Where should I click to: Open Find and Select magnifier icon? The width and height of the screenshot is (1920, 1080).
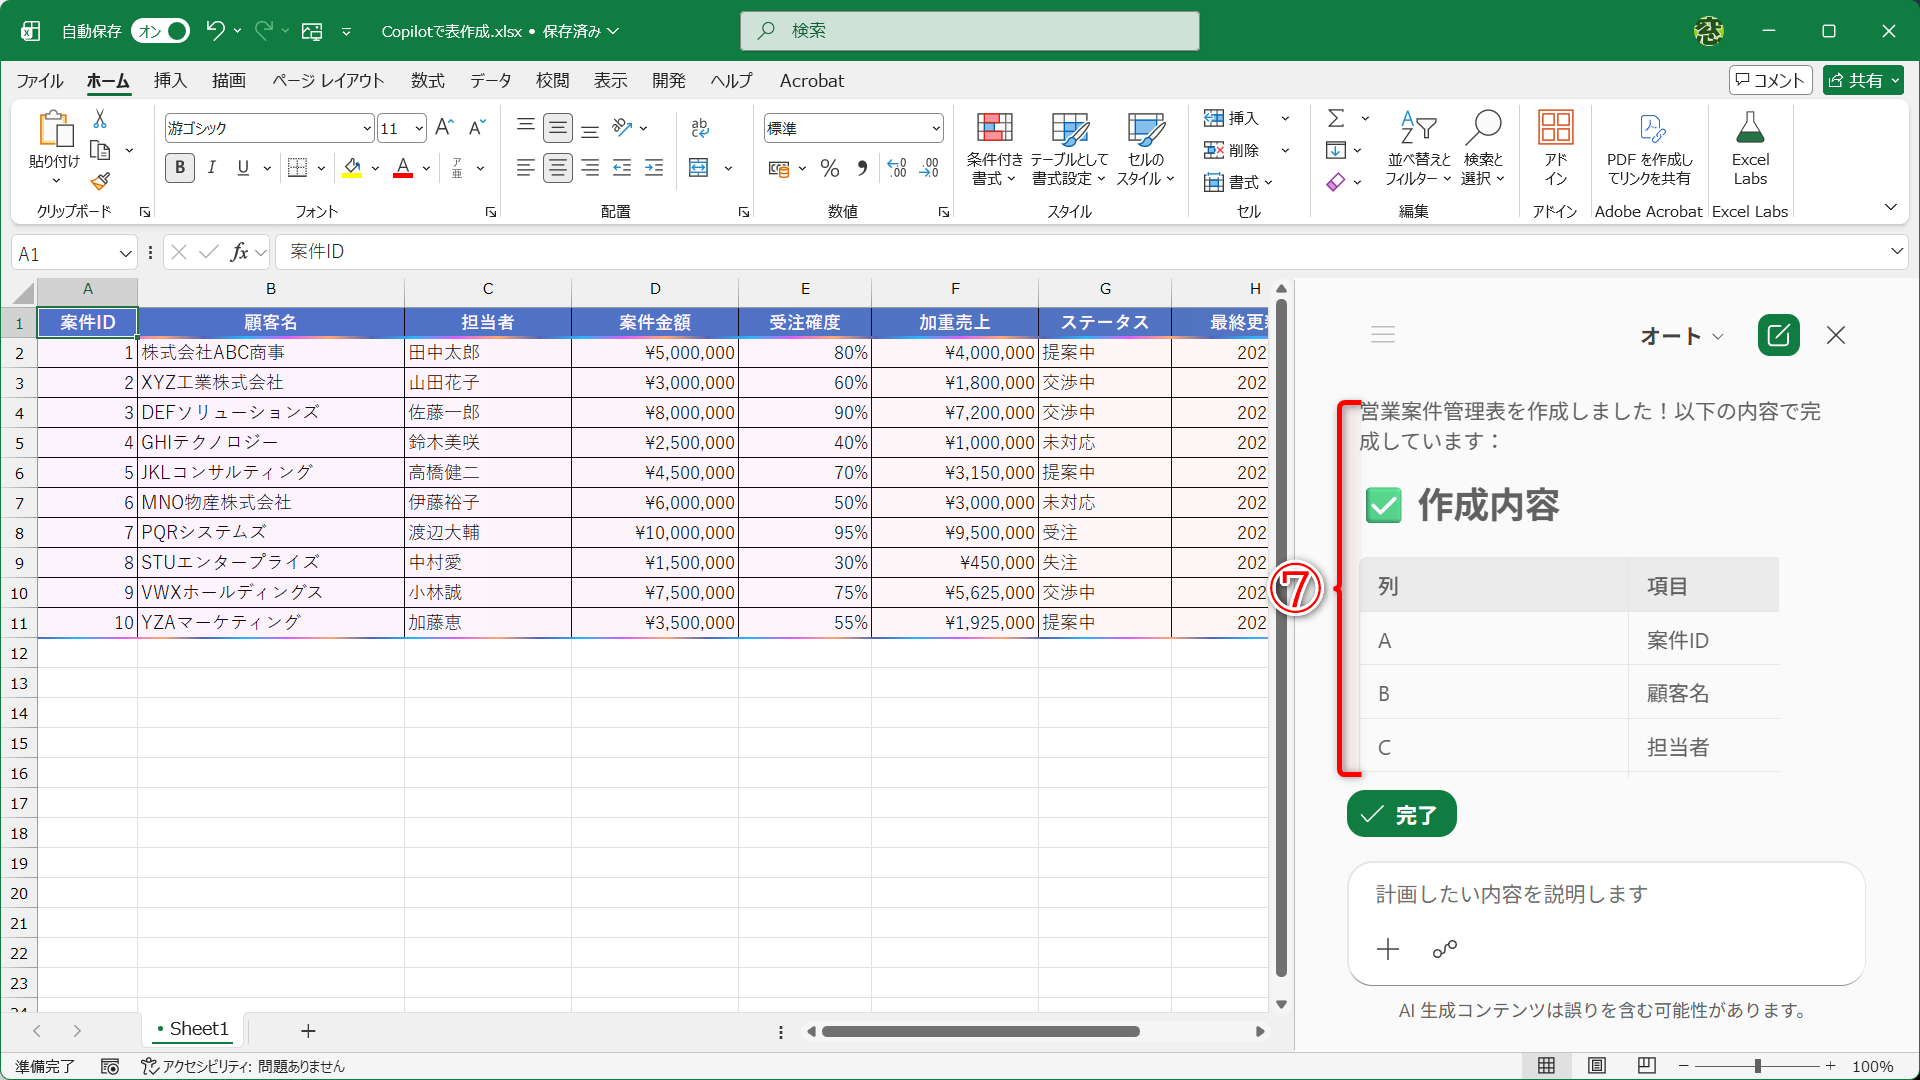coord(1482,128)
